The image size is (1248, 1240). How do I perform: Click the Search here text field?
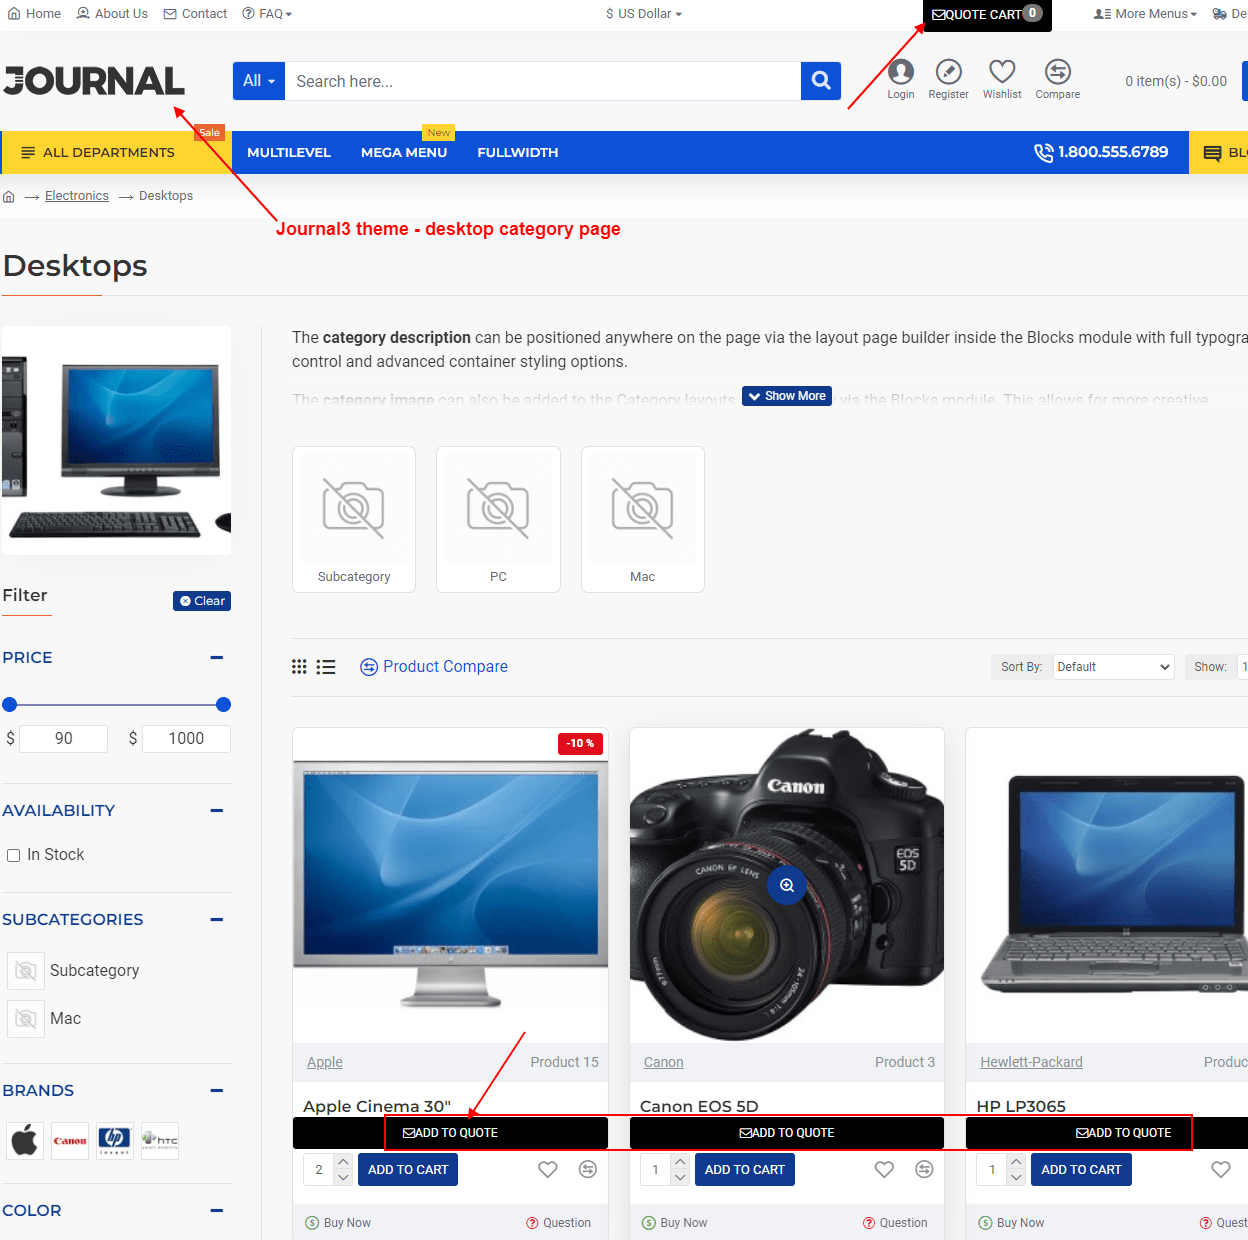click(543, 81)
